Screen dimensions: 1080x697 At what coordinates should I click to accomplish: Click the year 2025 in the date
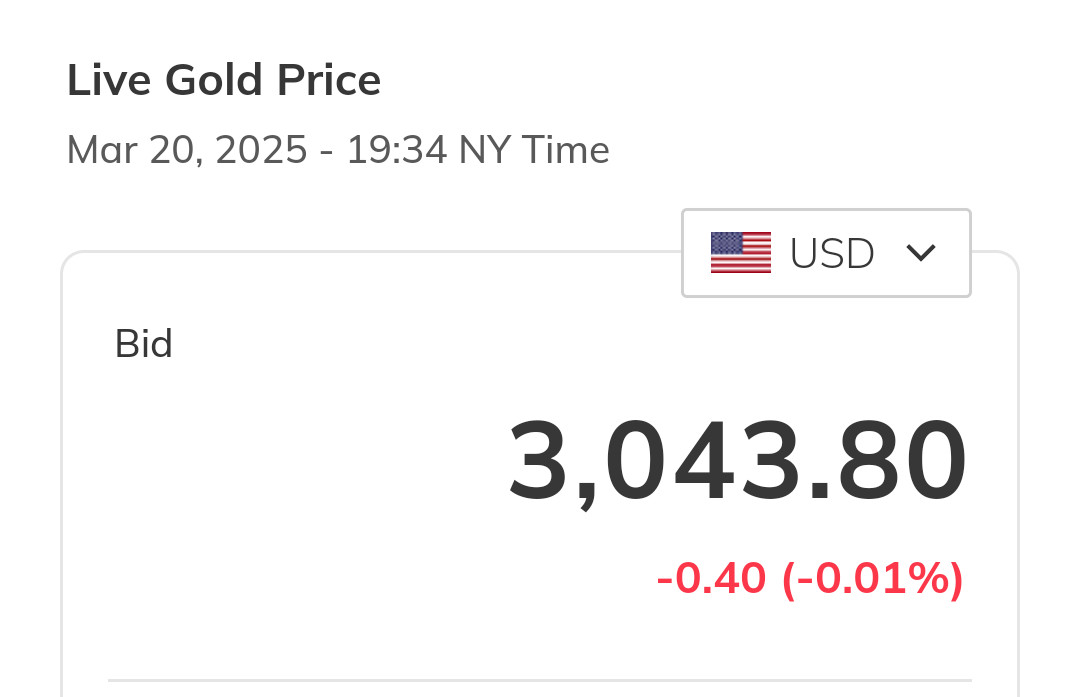[x=261, y=151]
